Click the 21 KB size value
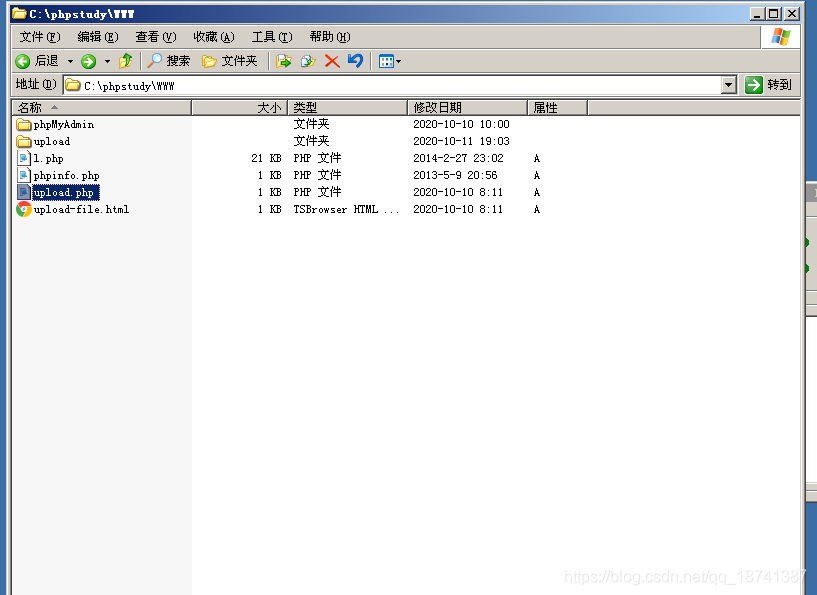The height and width of the screenshot is (595, 817). (266, 158)
